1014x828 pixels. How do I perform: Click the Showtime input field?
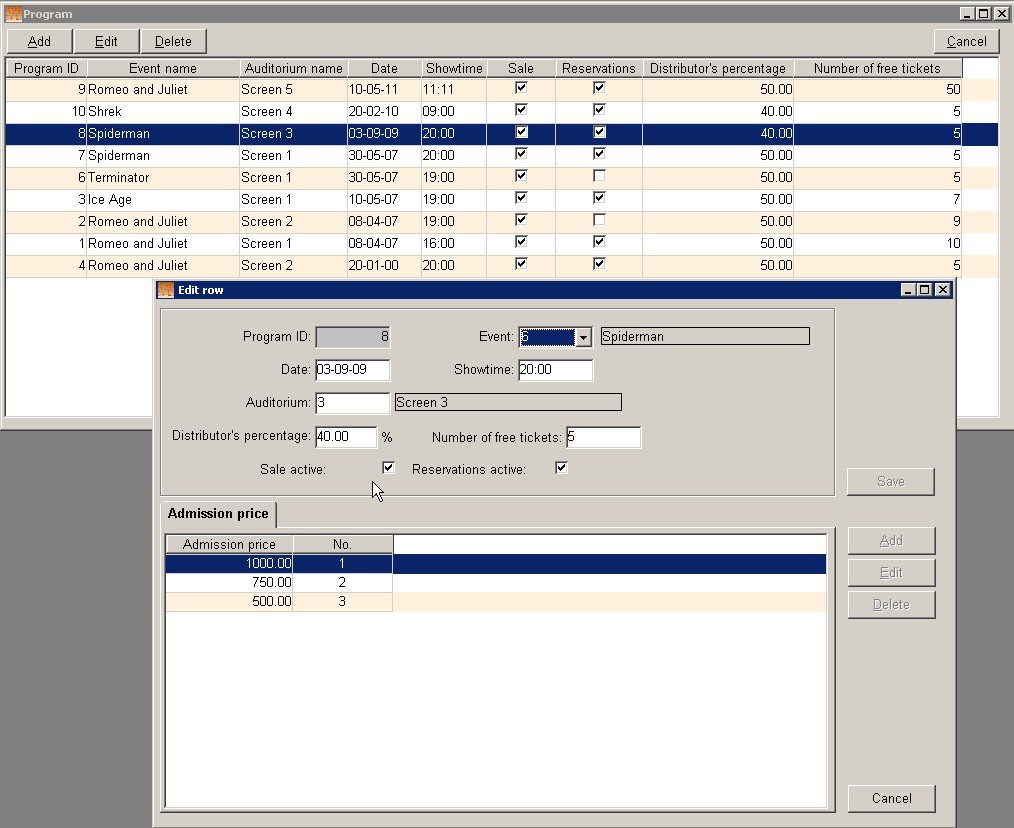(555, 369)
